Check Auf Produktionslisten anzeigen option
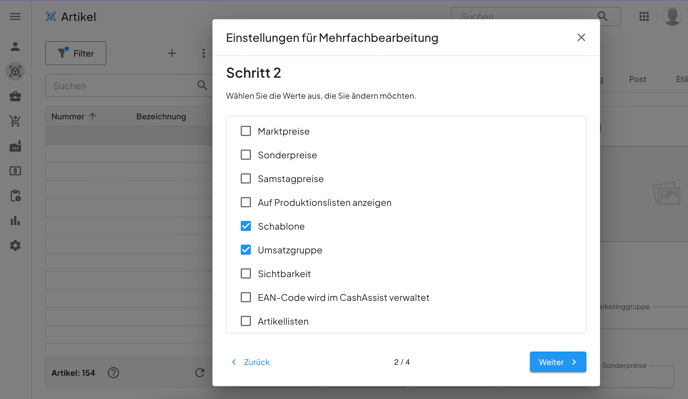This screenshot has height=399, width=688. coord(246,202)
